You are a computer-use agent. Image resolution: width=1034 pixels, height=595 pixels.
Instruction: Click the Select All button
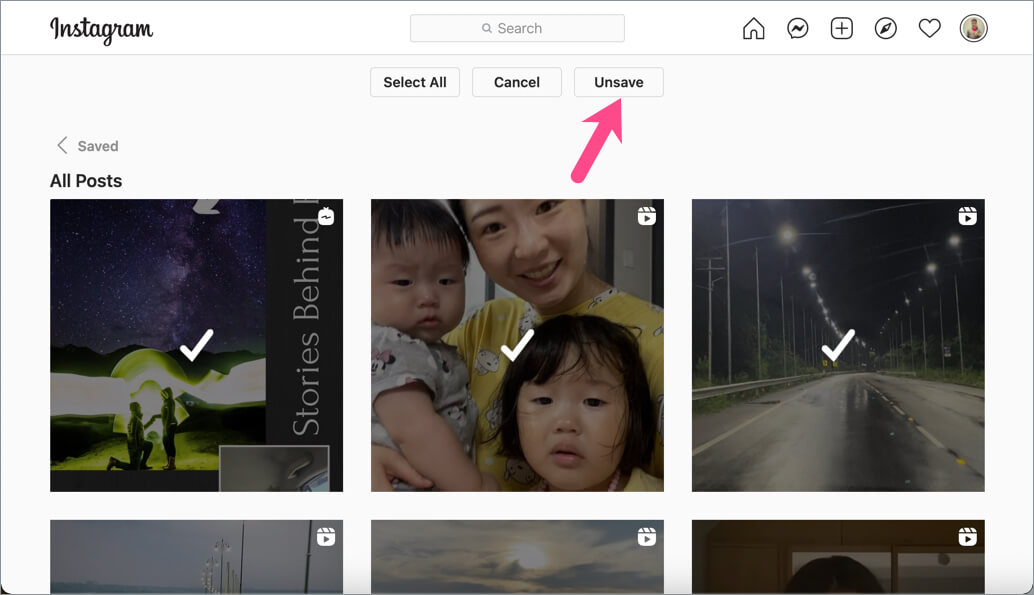click(x=415, y=82)
